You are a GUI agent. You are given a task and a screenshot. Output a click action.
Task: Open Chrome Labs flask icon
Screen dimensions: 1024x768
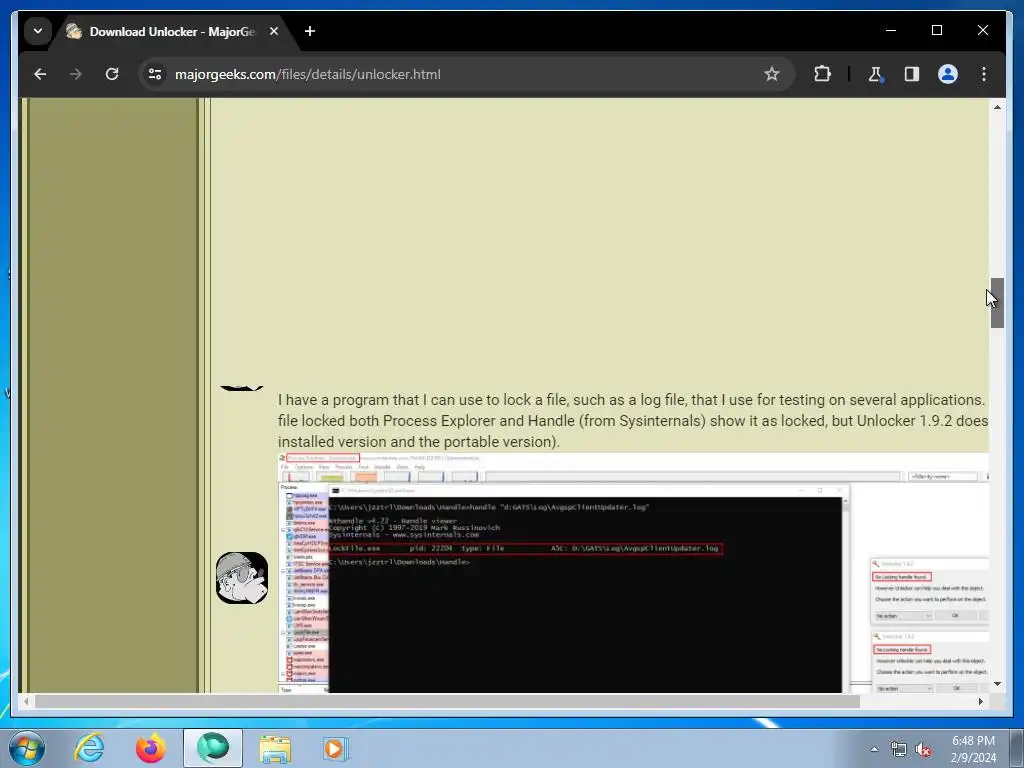(875, 74)
